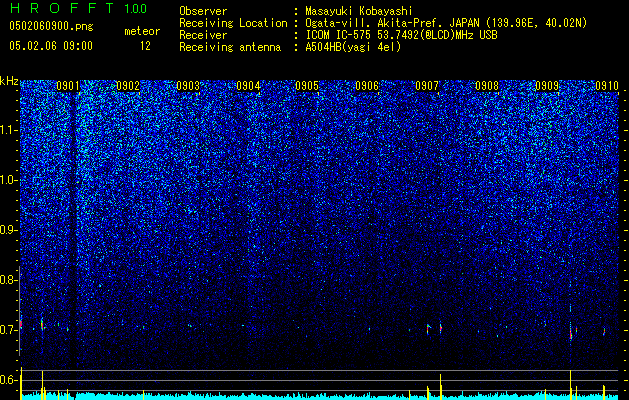Click the 0905 time marker
This screenshot has height=400, width=629.
(307, 86)
